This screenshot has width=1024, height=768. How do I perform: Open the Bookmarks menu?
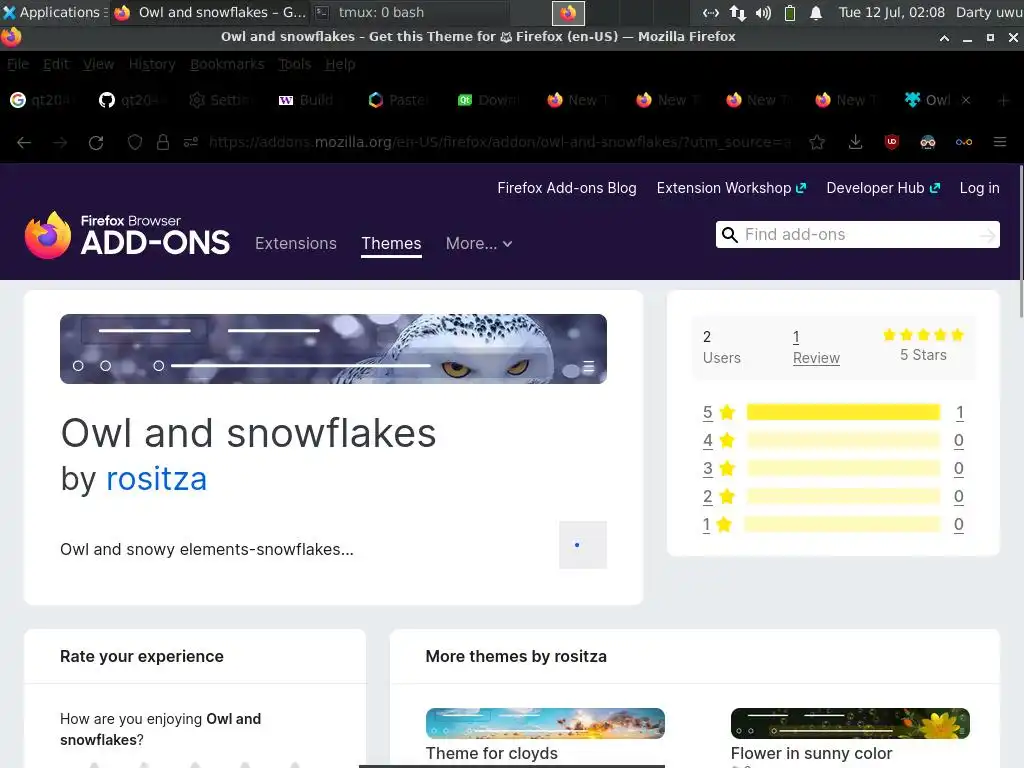click(227, 64)
